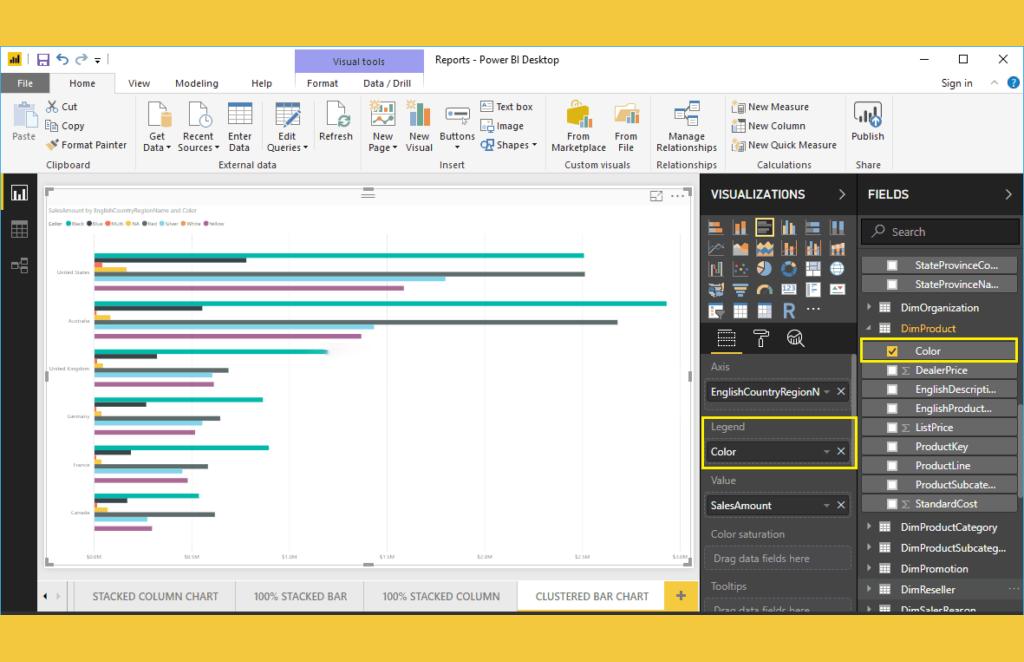The width and height of the screenshot is (1024, 662).
Task: Switch to Data view in left sidebar
Action: click(x=18, y=229)
